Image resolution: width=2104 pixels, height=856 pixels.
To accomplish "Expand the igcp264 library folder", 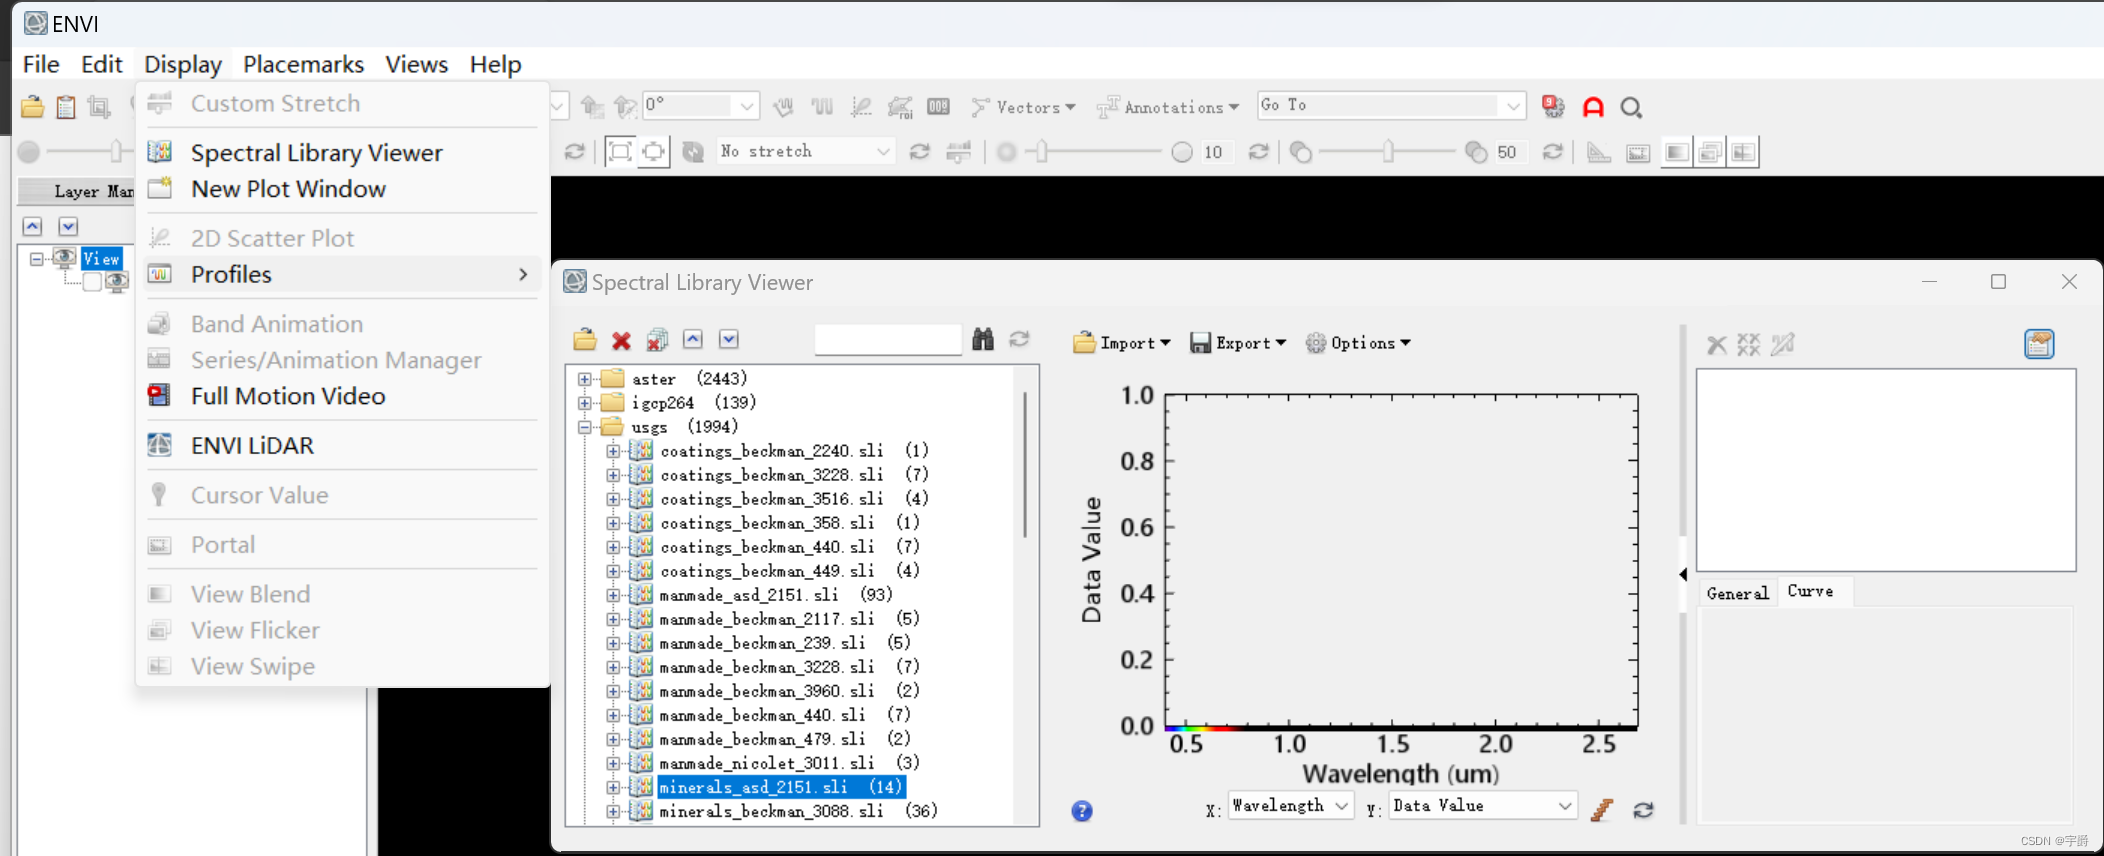I will pos(585,403).
